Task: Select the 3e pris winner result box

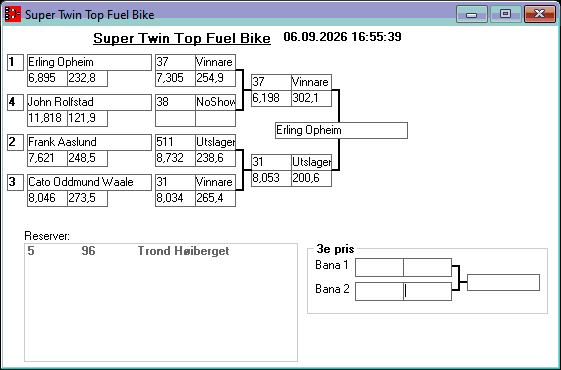Action: 503,283
